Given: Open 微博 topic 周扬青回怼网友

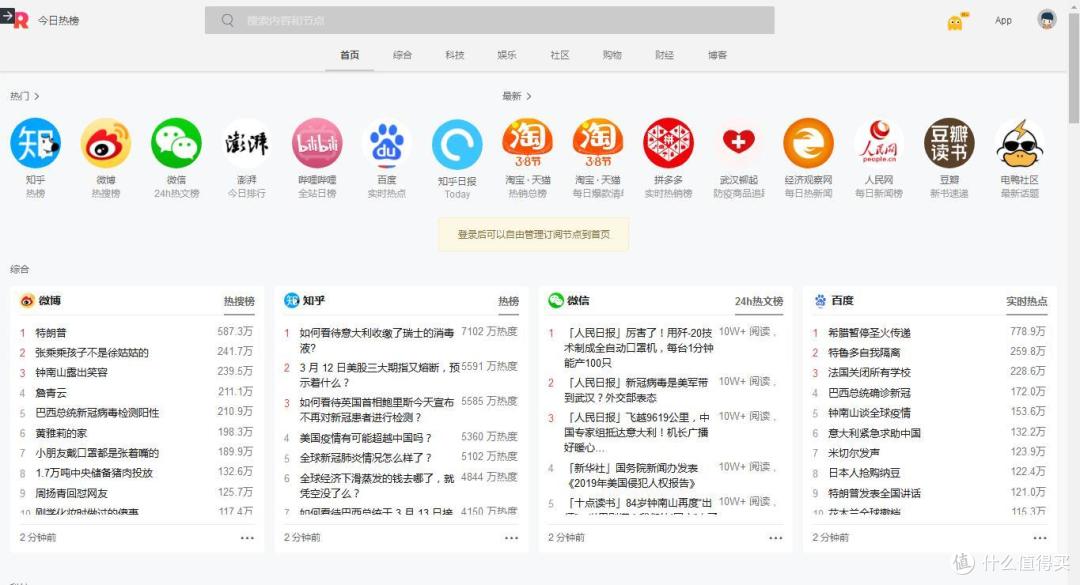Looking at the screenshot, I should coord(72,493).
